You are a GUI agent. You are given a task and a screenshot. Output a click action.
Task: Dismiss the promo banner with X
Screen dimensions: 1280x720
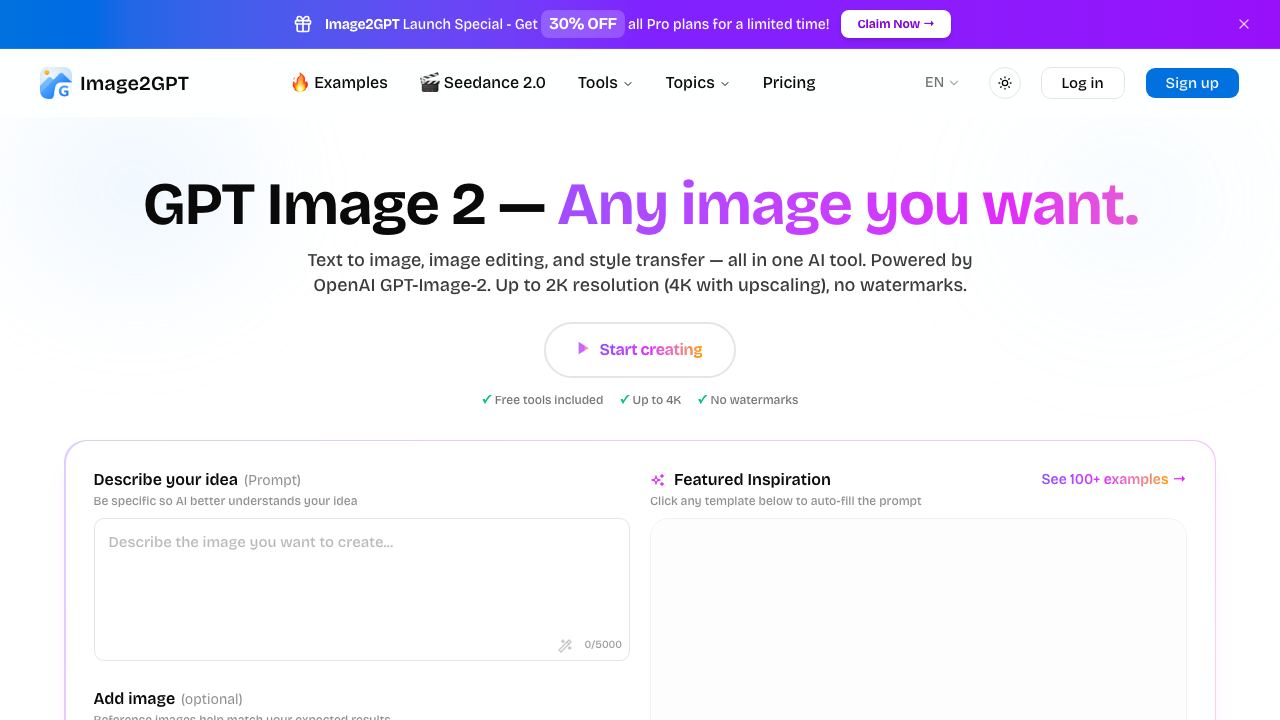pyautogui.click(x=1244, y=24)
